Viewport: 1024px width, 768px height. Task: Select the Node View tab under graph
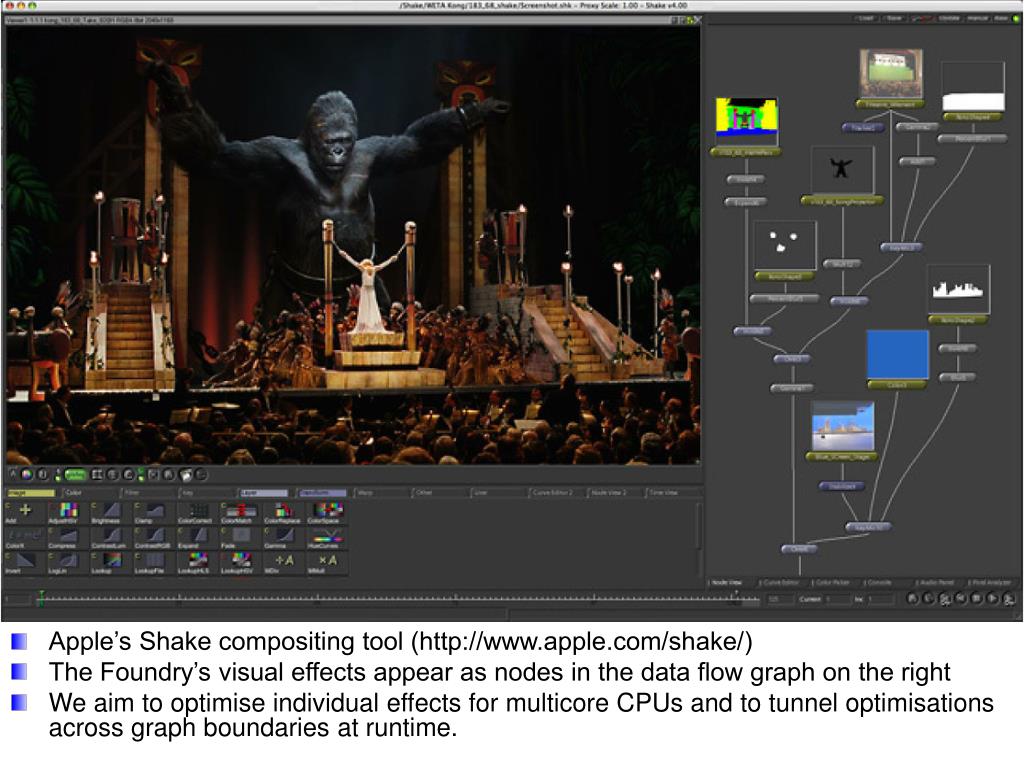coord(726,582)
